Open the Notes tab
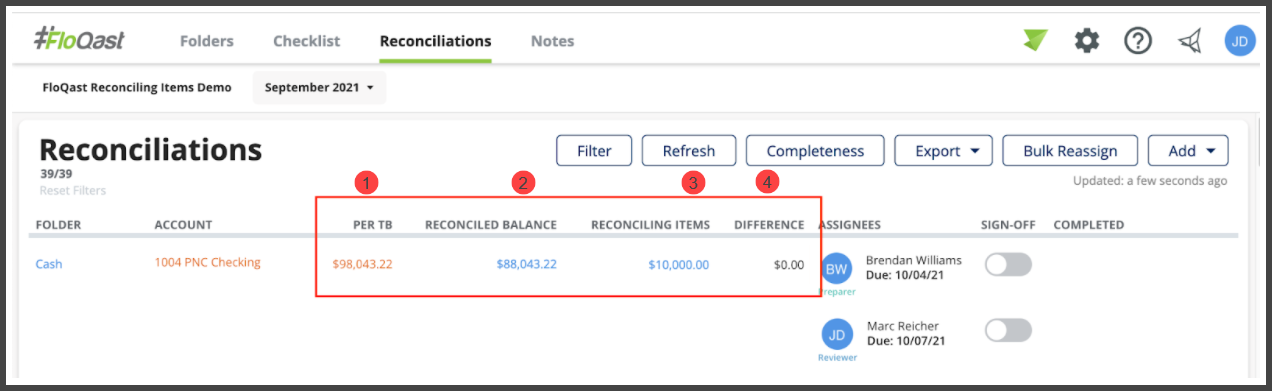The image size is (1272, 391). click(553, 41)
